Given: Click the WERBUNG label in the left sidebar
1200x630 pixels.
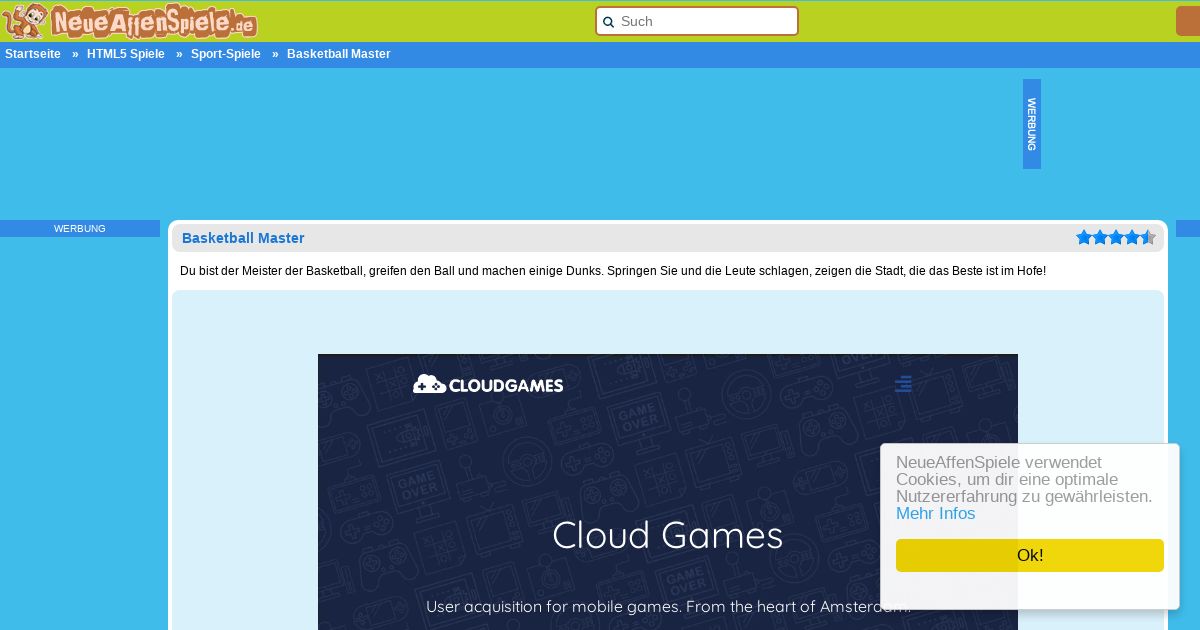Looking at the screenshot, I should 80,229.
